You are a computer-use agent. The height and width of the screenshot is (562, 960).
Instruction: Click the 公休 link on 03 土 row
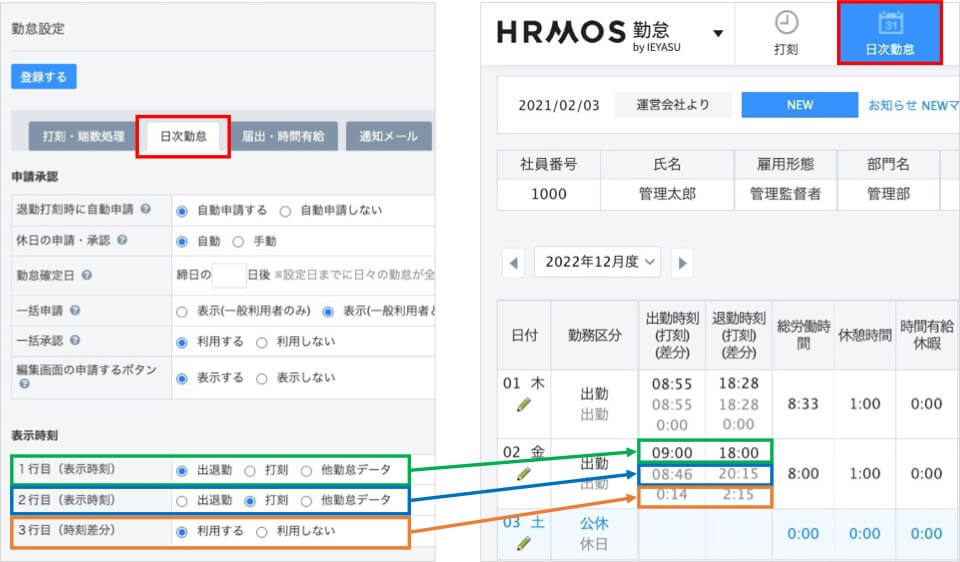coord(594,523)
